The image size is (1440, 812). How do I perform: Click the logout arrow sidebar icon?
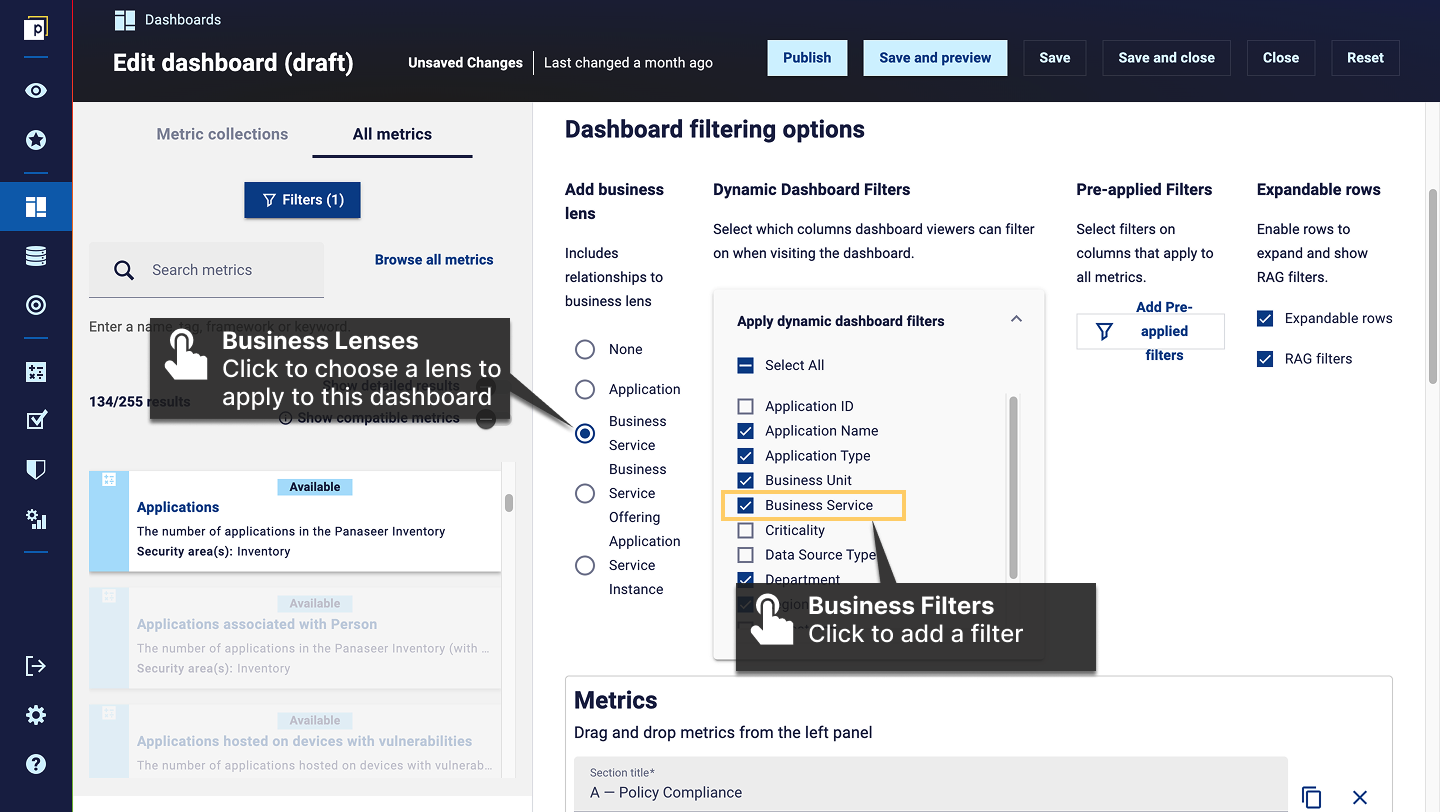click(36, 666)
